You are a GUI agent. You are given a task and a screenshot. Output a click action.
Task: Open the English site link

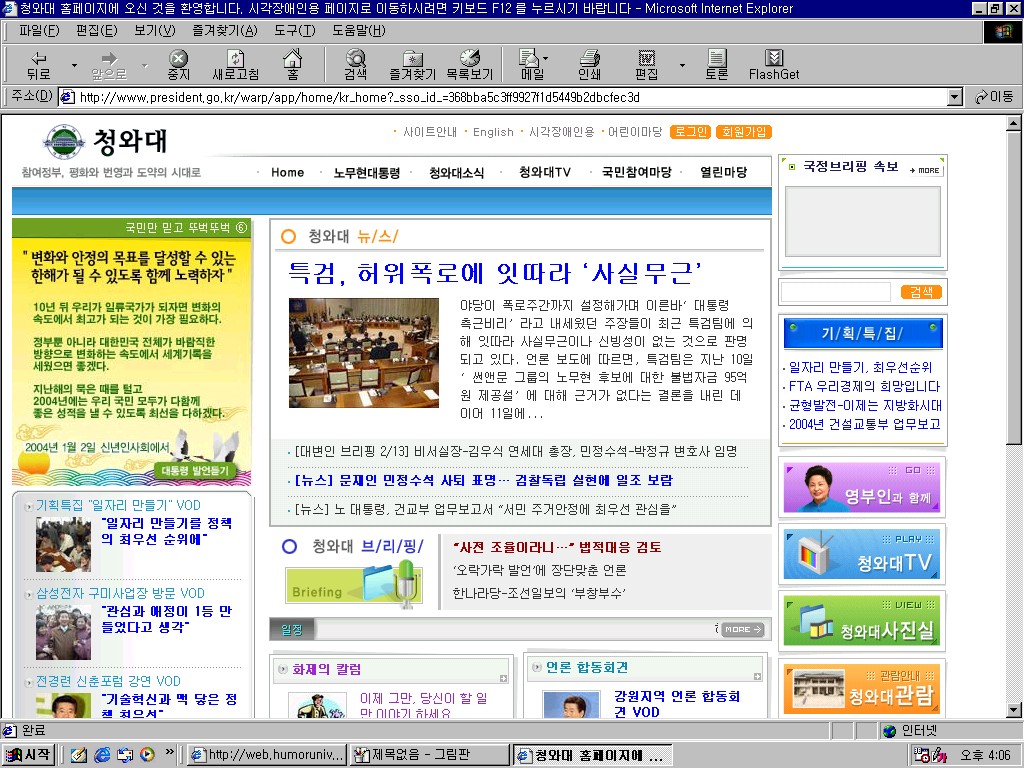493,132
